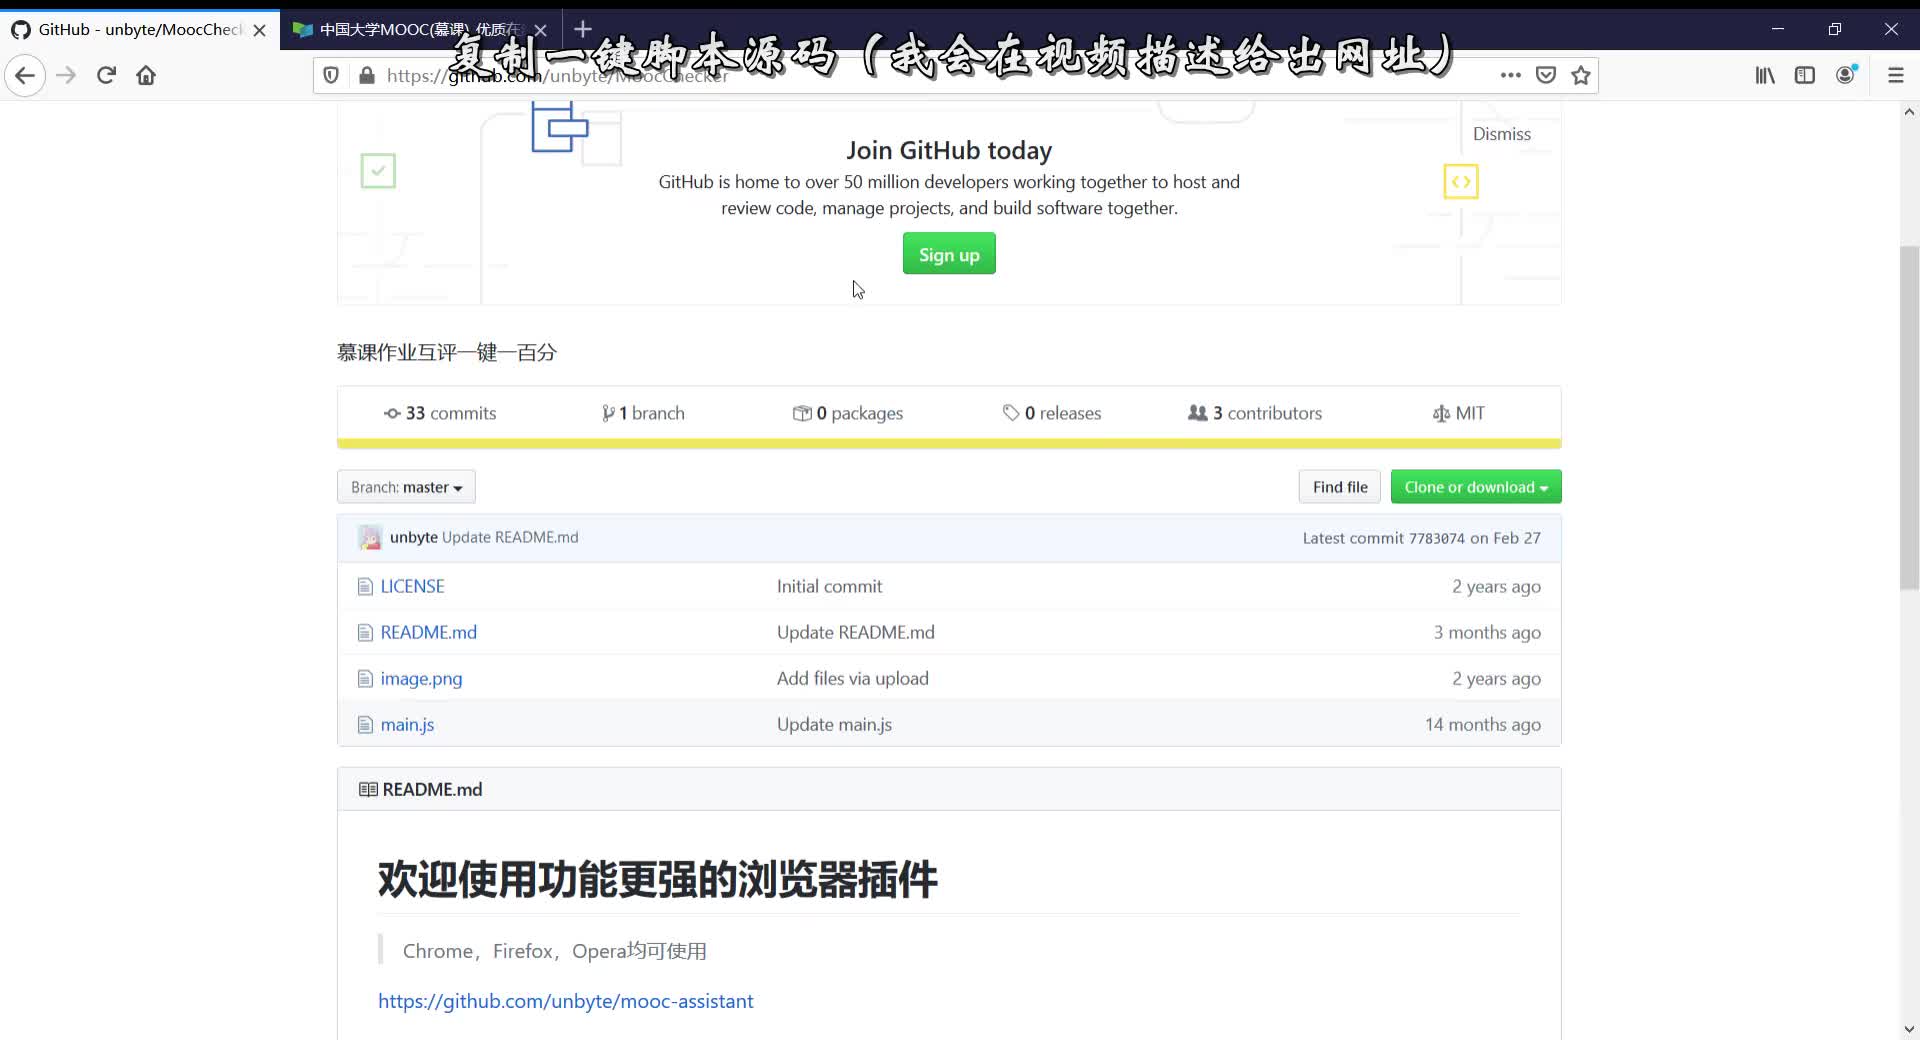Click the browser forward arrow
Screen dimensions: 1920x1040
click(66, 75)
